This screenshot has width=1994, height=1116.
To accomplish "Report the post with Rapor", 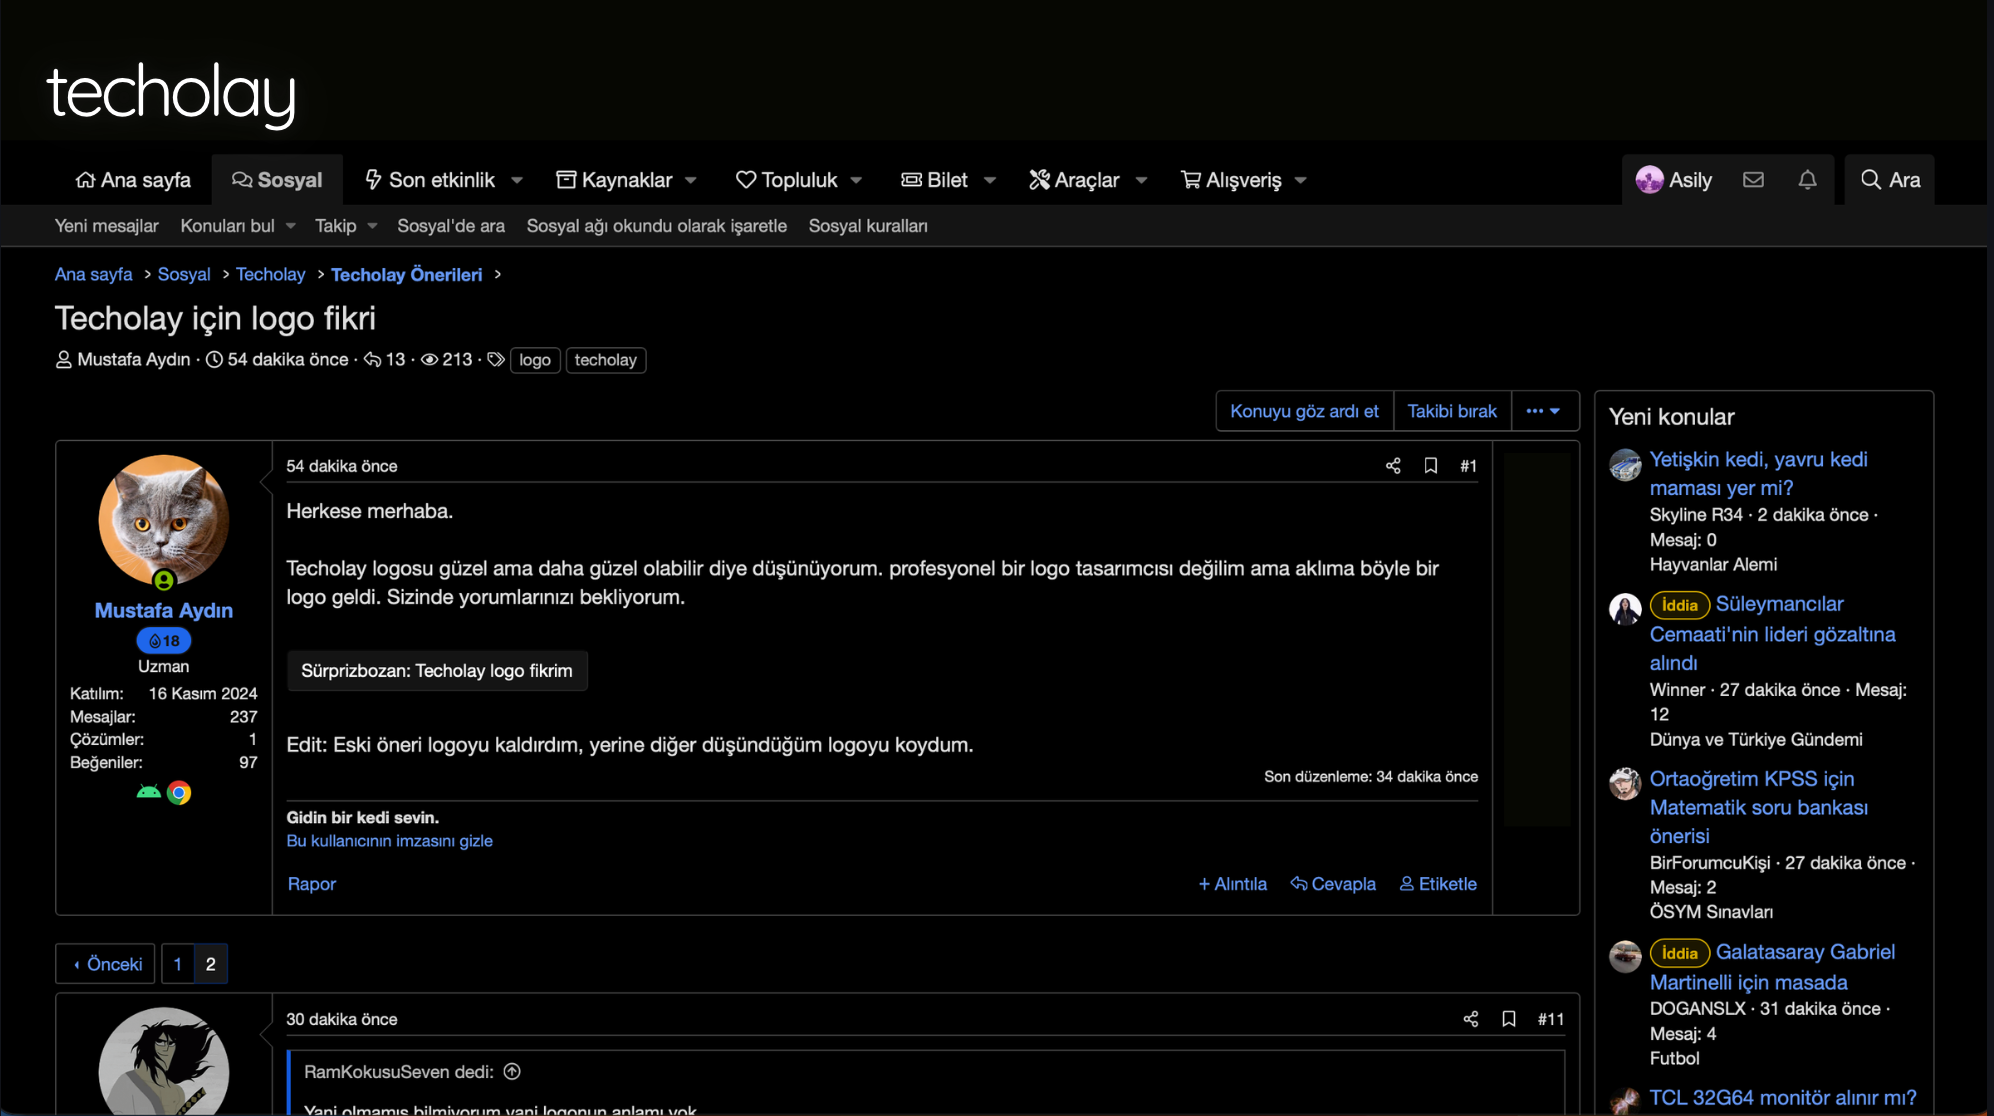I will (x=312, y=884).
